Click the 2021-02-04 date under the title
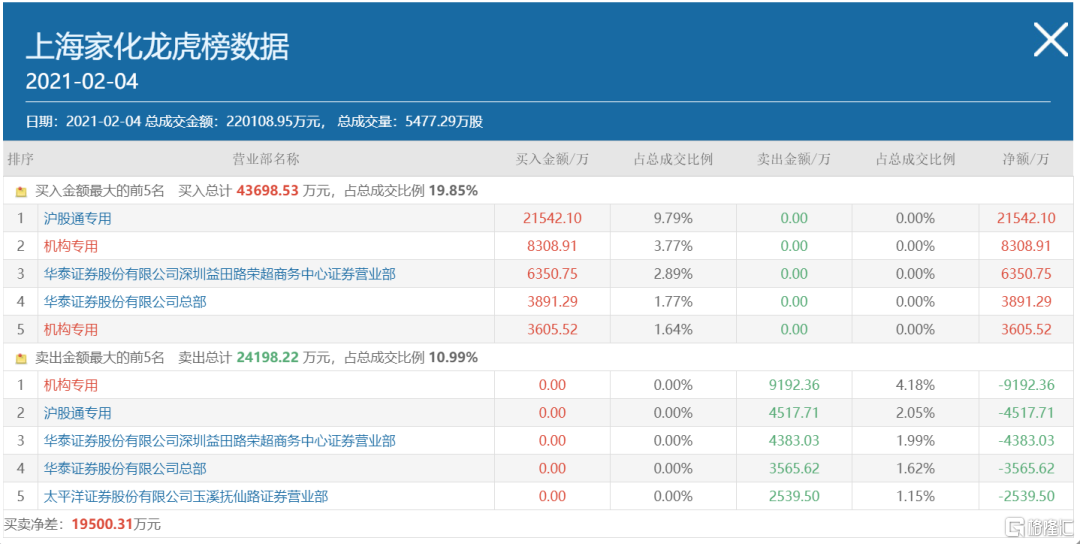This screenshot has height=544, width=1080. pos(82,82)
